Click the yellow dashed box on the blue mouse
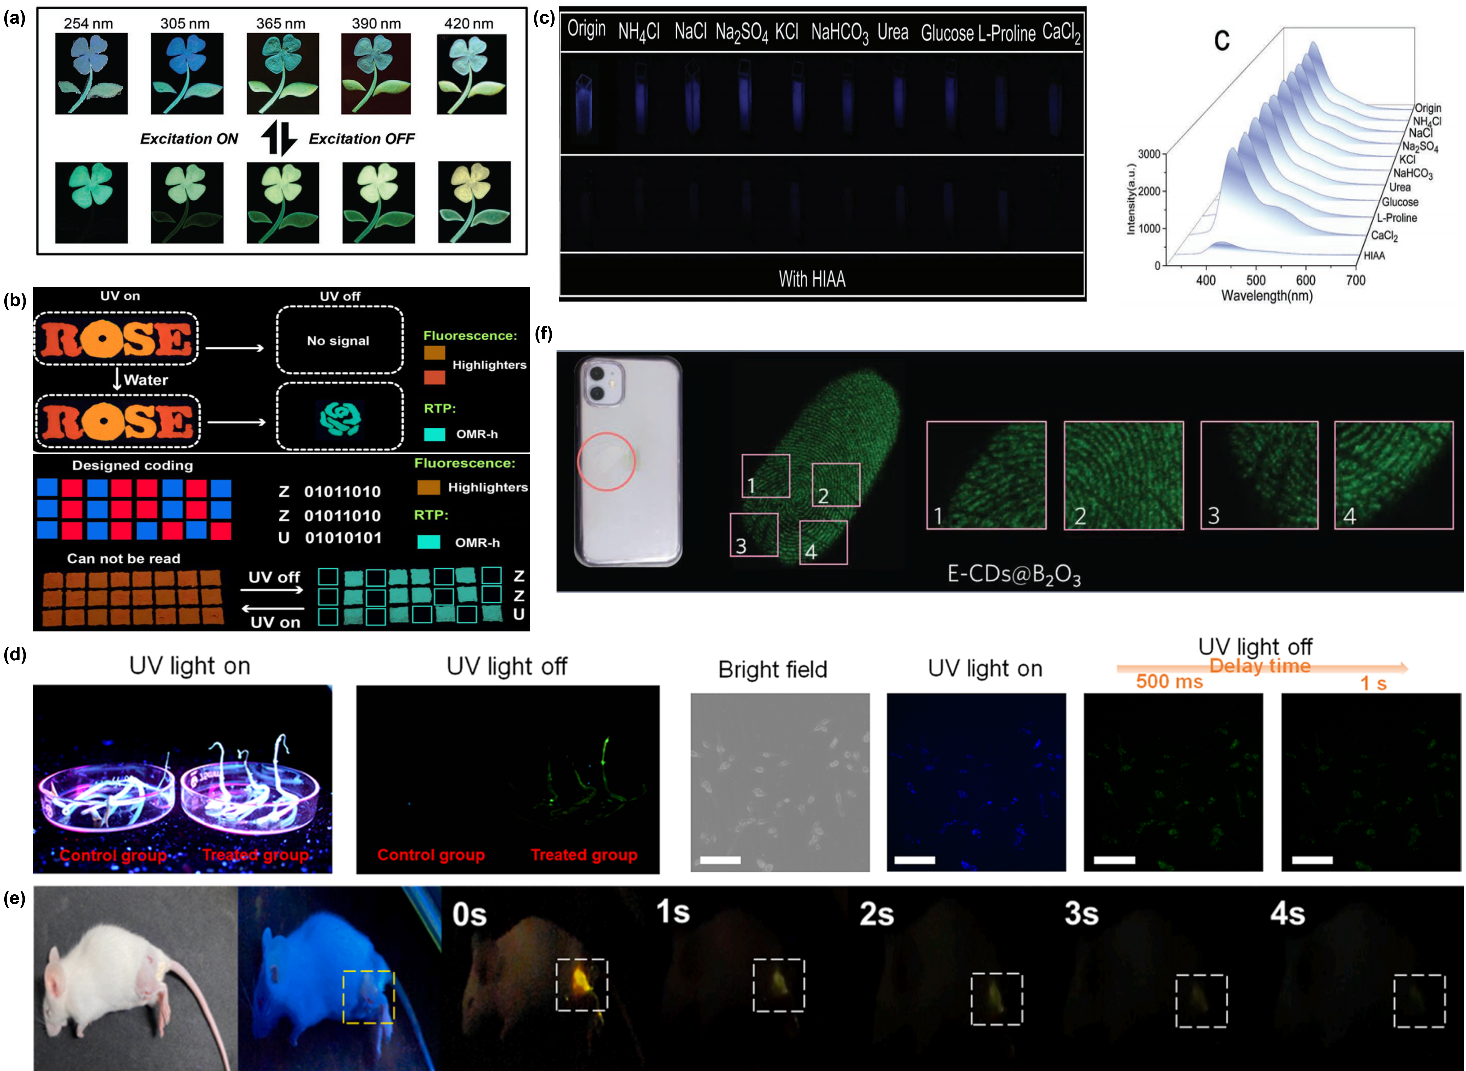Screen dimensions: 1466x1071 [368, 996]
